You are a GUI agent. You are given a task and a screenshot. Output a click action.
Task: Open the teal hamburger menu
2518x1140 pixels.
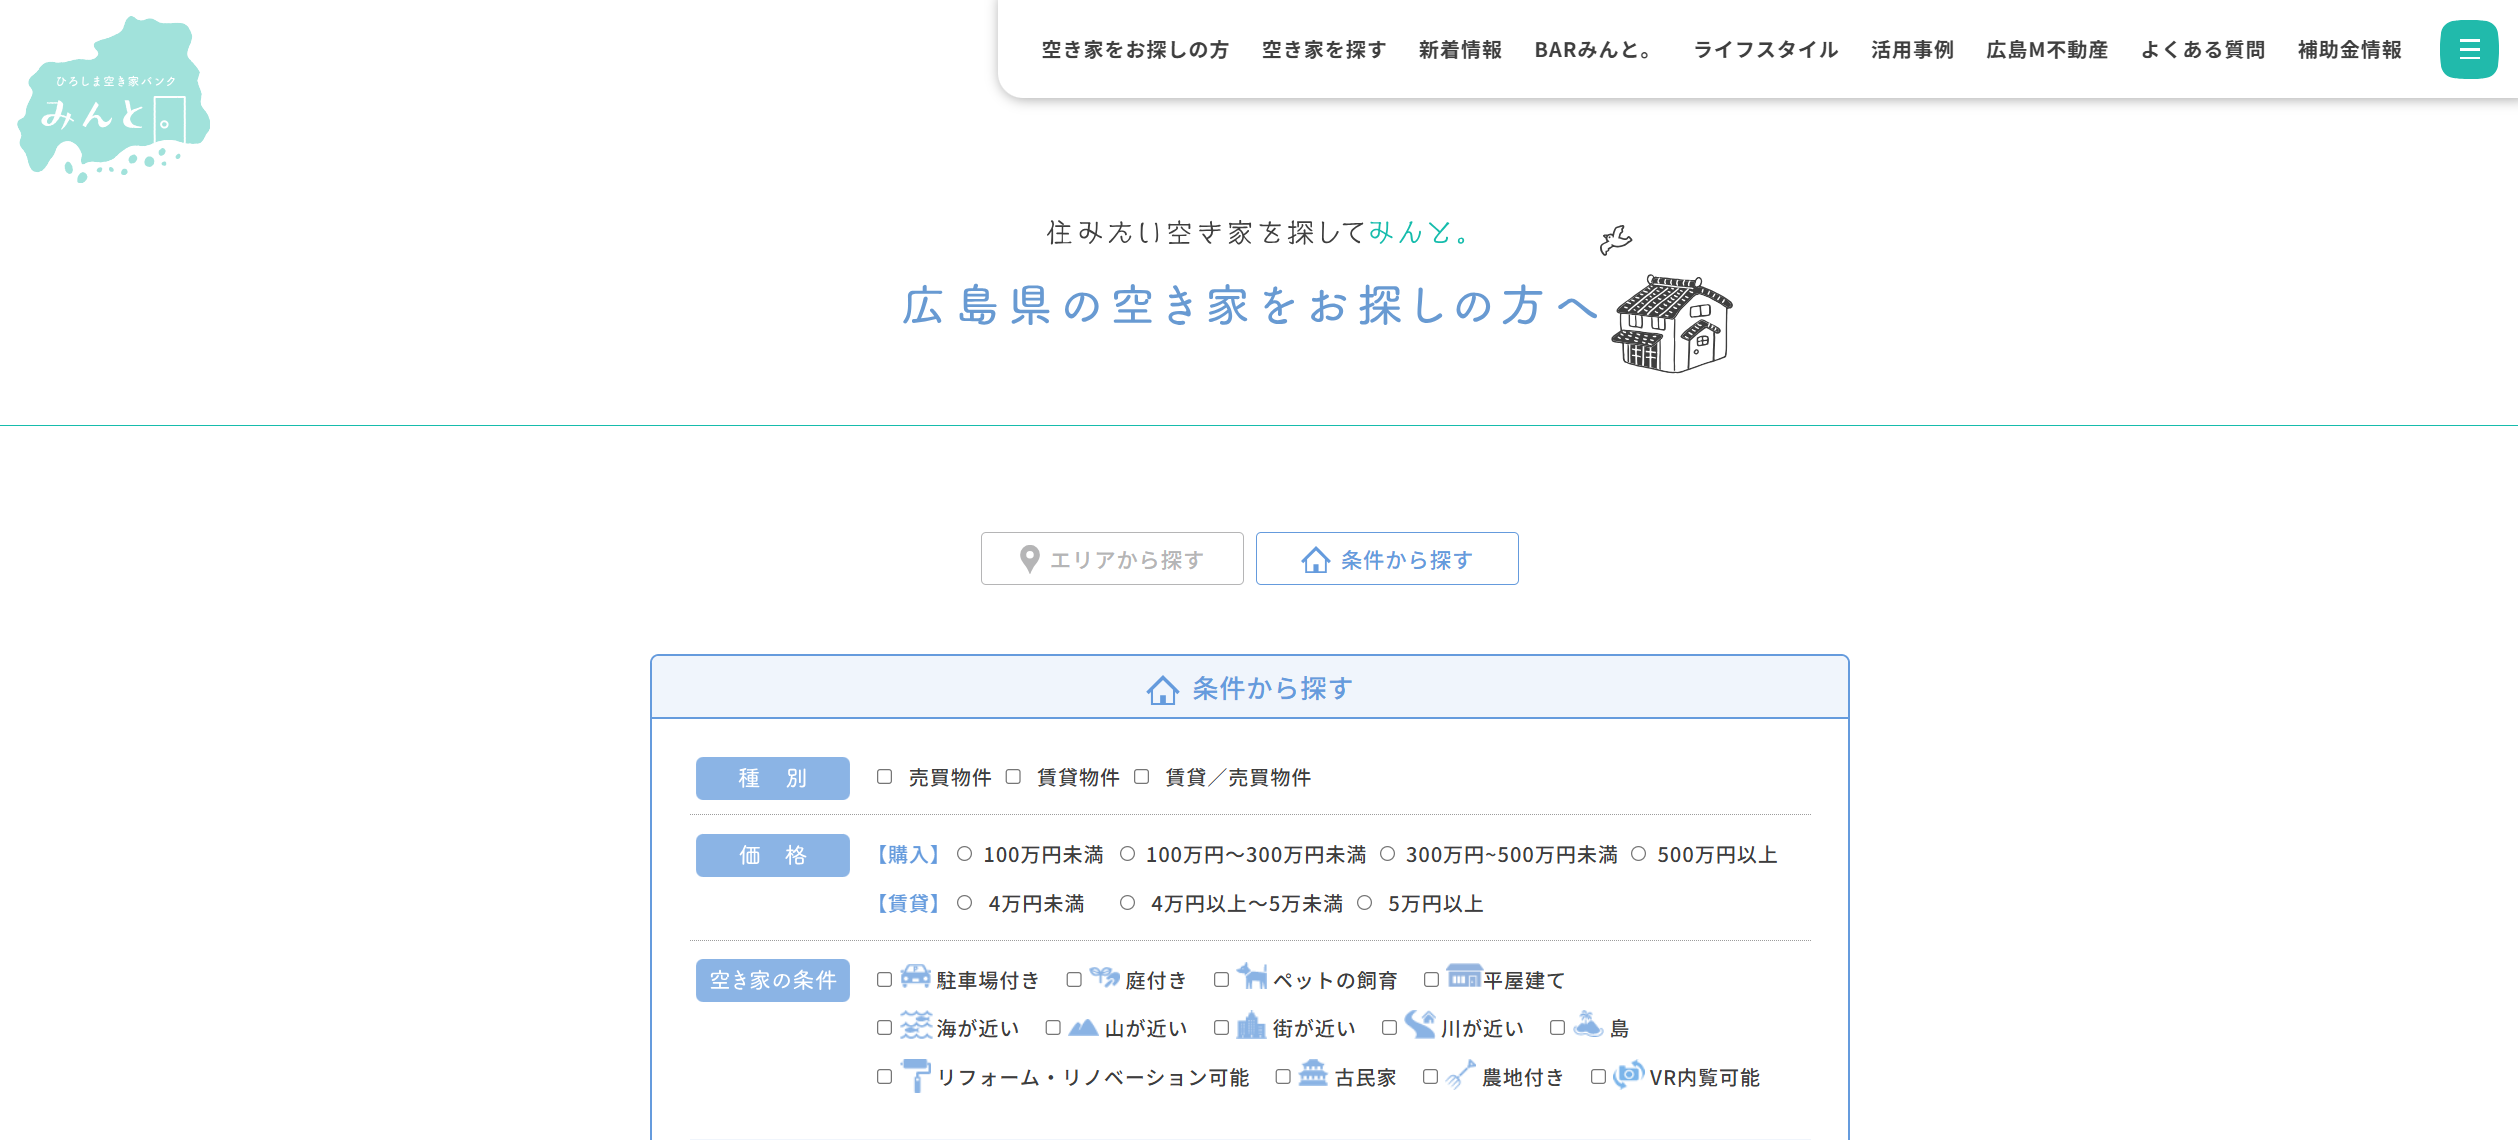pyautogui.click(x=2469, y=51)
